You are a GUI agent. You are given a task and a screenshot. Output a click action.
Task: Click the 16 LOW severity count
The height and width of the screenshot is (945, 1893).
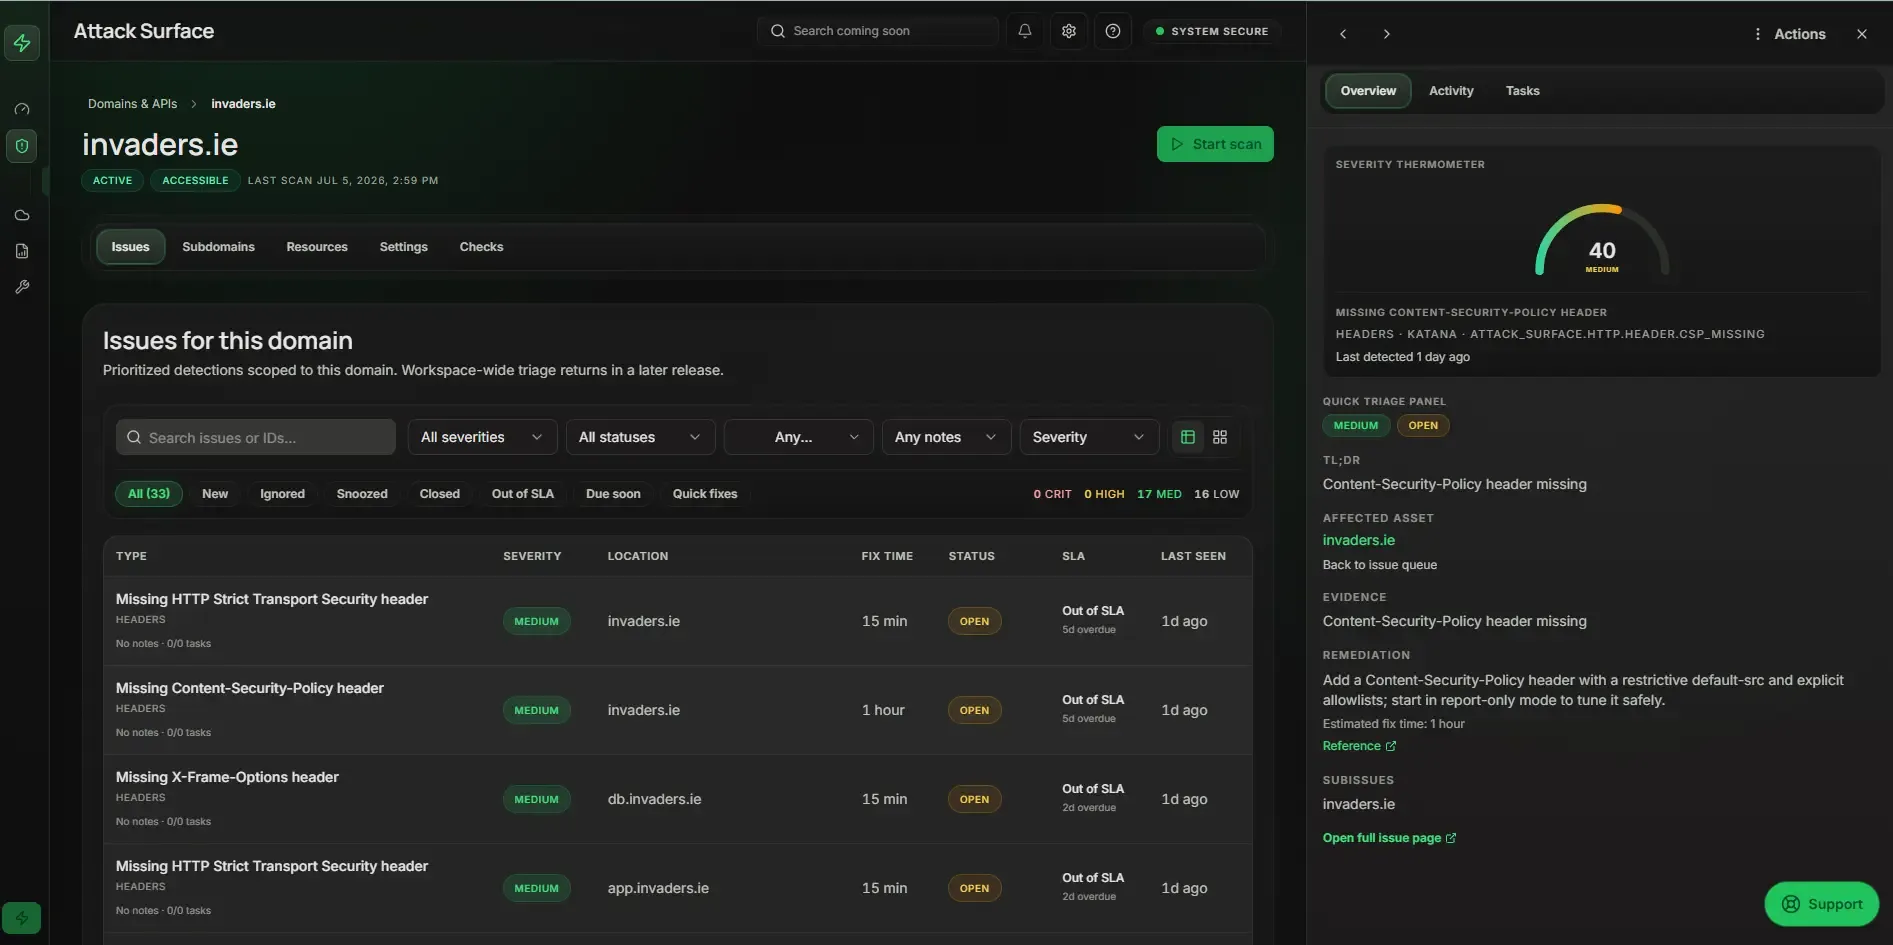[x=1216, y=494]
